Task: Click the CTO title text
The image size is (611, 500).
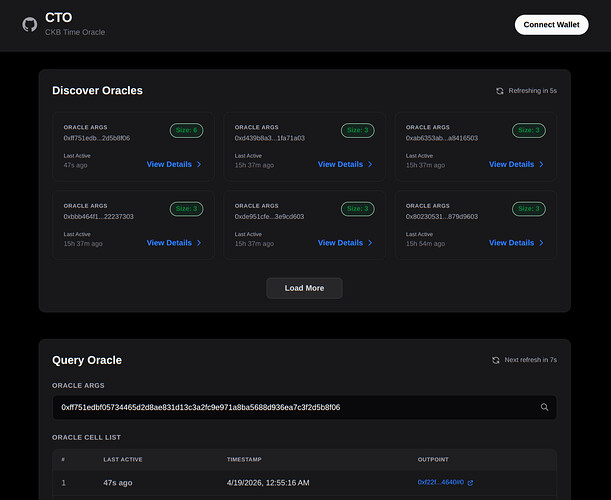Action: point(58,18)
